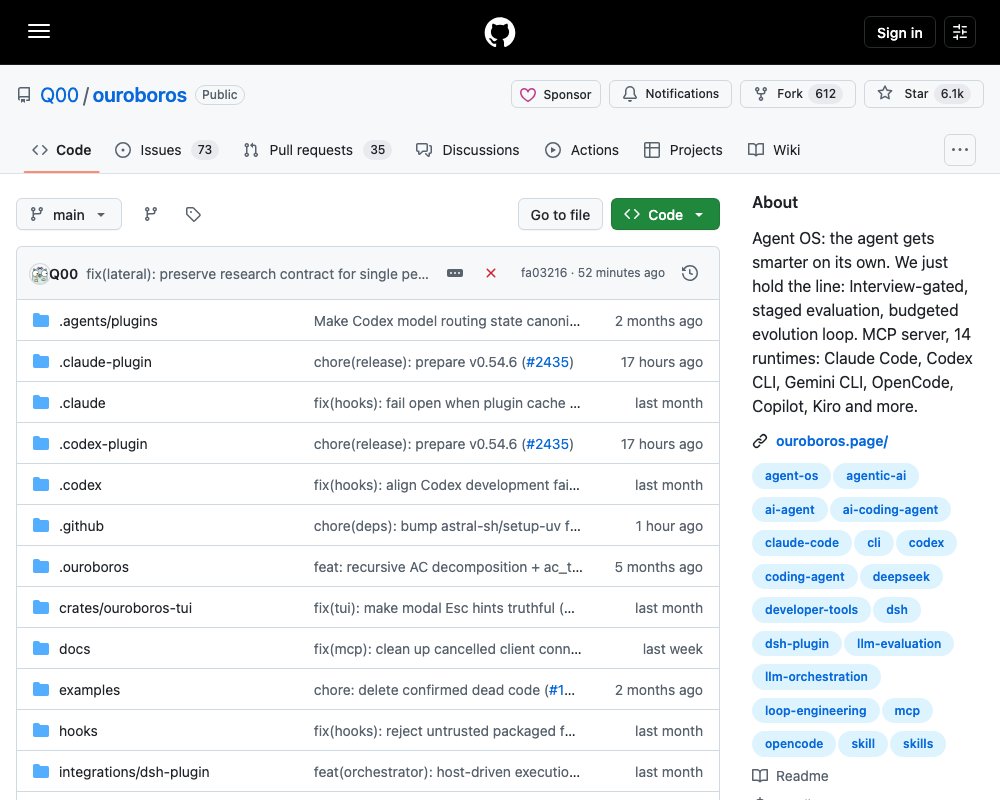Open the .ouroboros folder
The width and height of the screenshot is (1000, 800).
[94, 567]
